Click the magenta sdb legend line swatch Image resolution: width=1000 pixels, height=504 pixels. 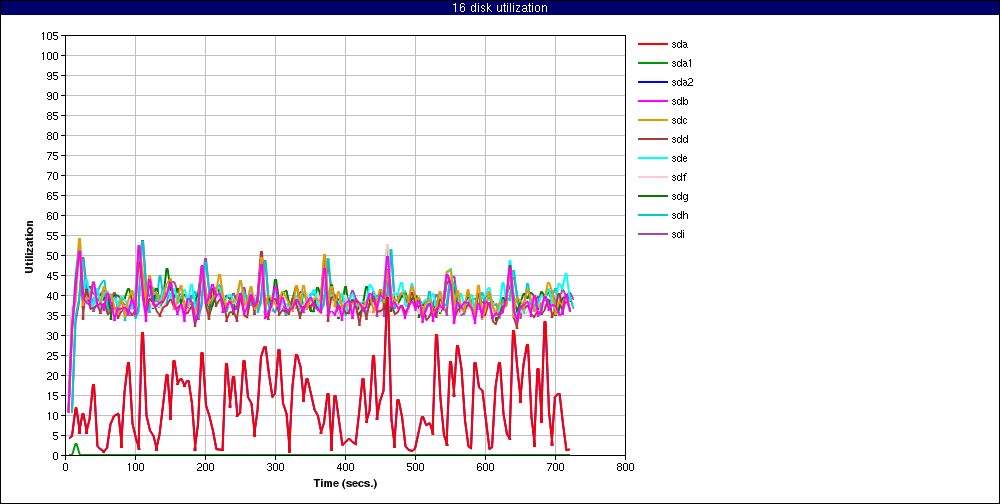point(652,101)
